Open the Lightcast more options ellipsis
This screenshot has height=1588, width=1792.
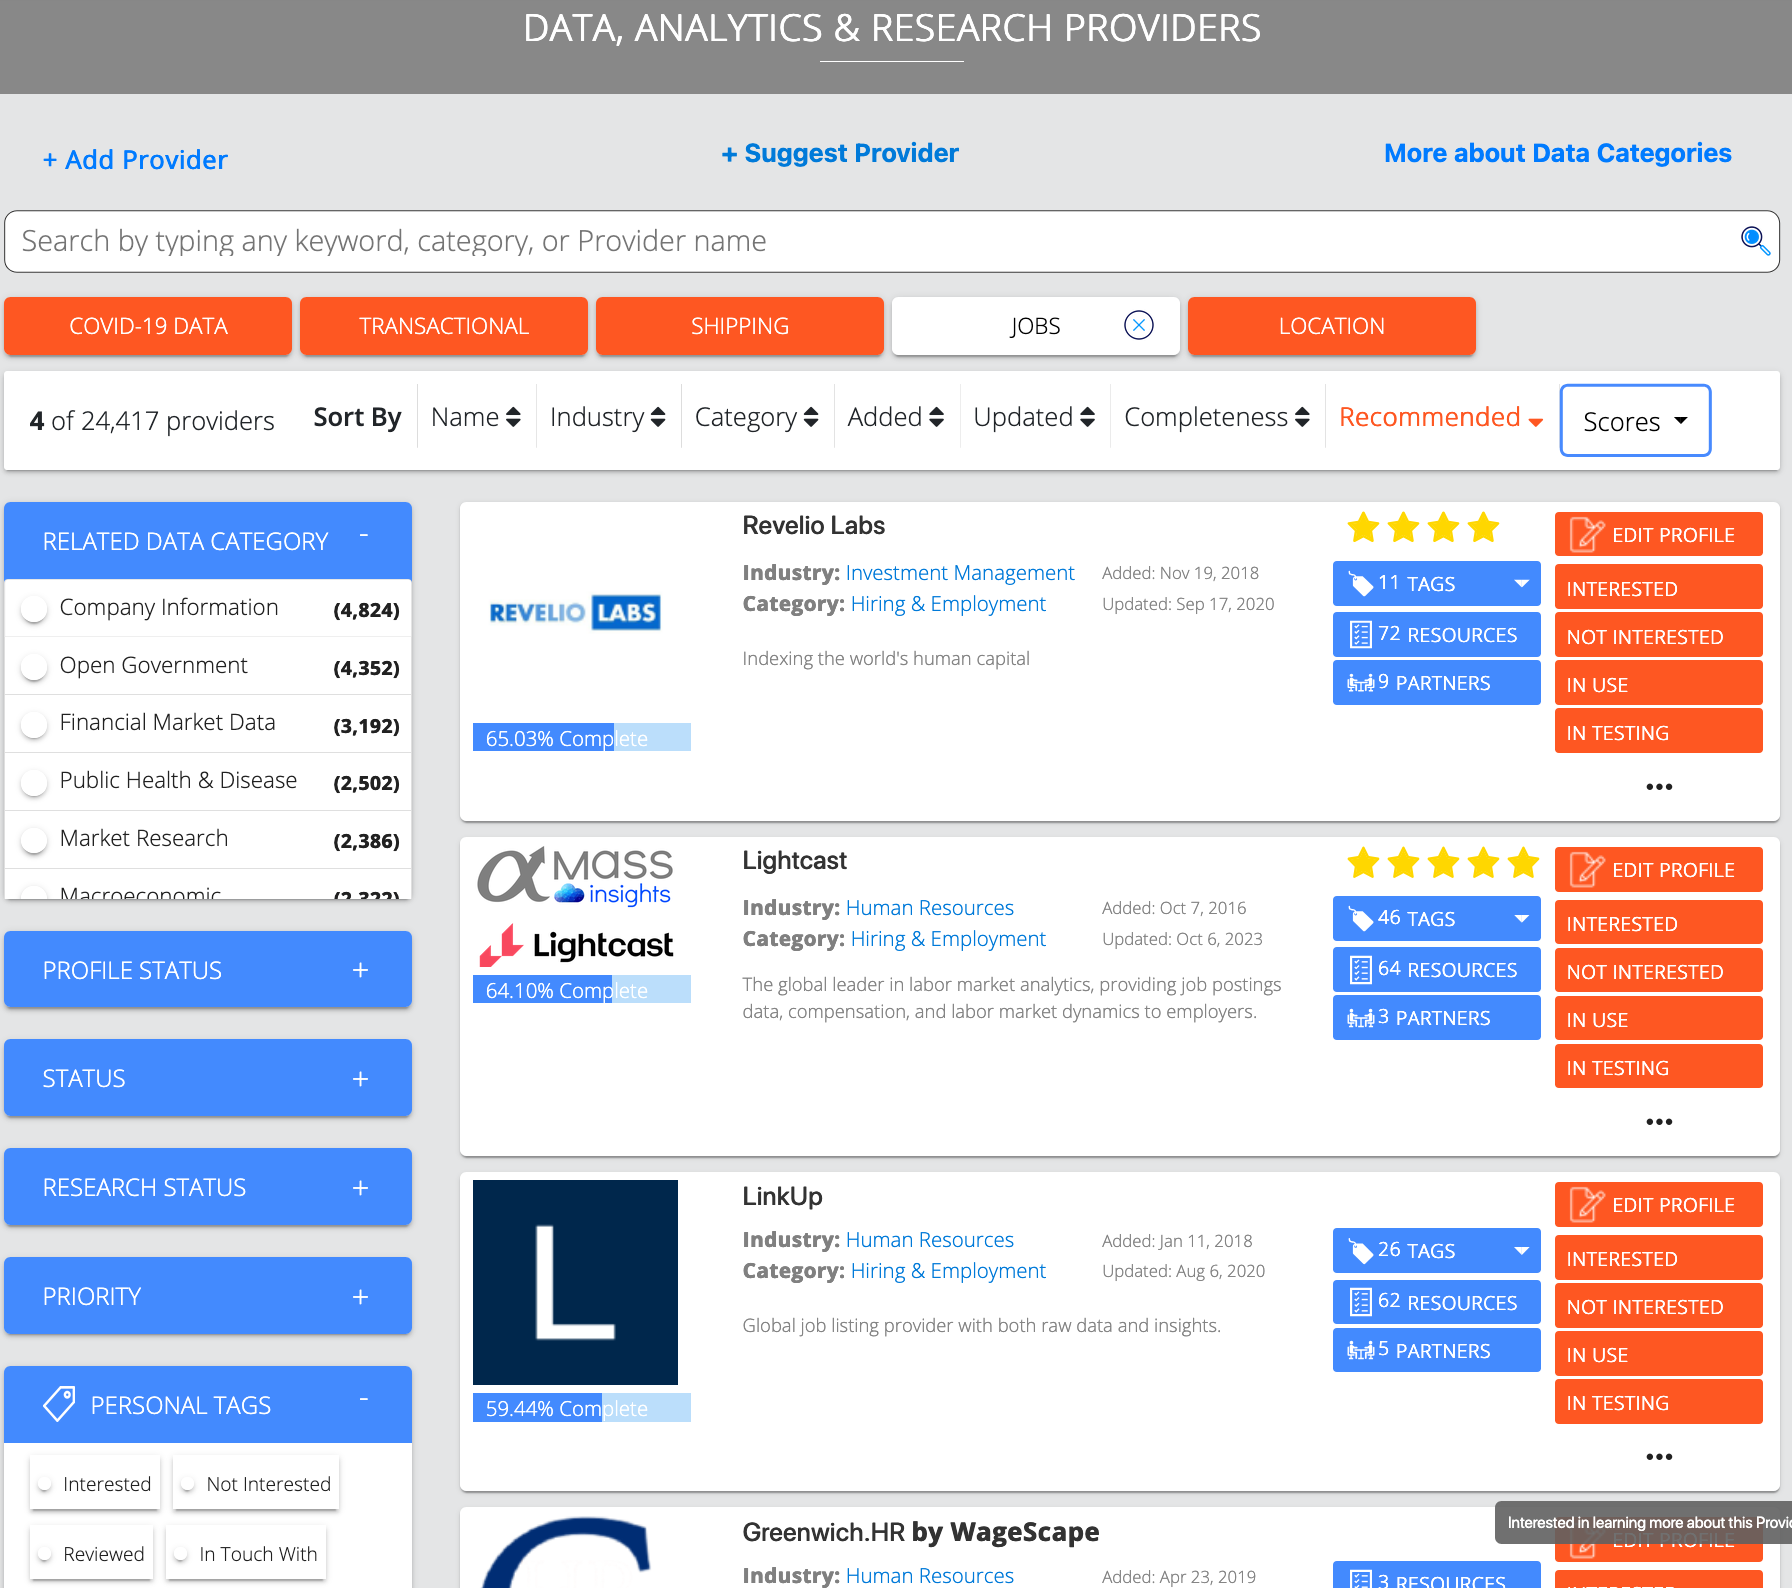pos(1659,1122)
